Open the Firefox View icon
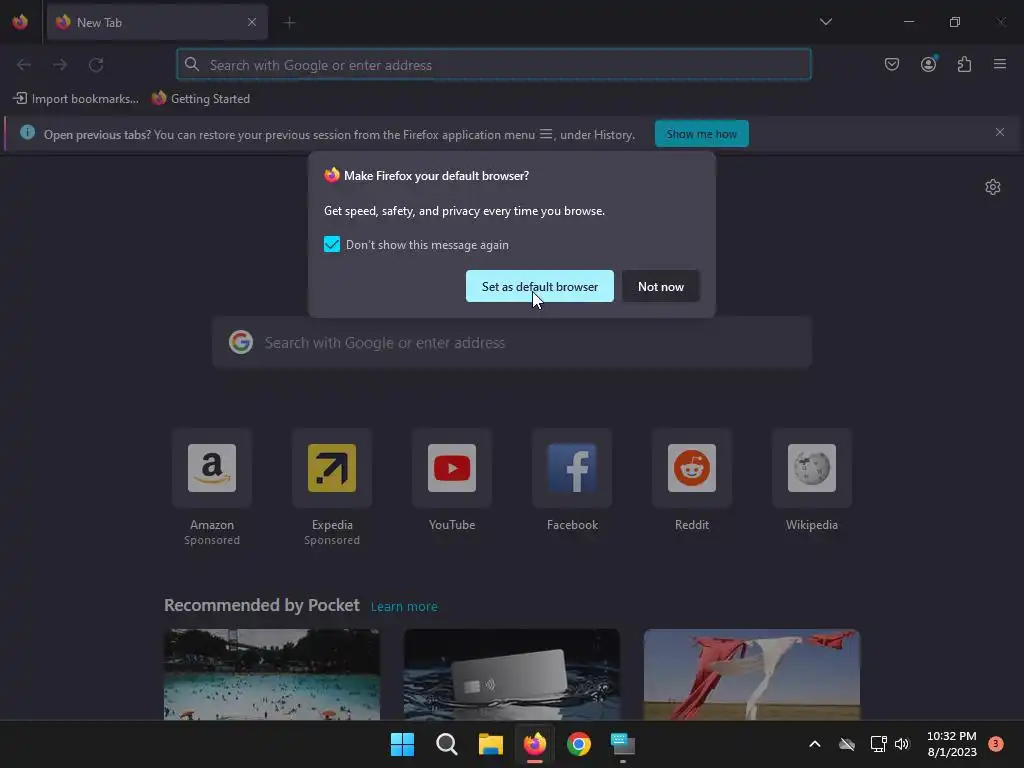 click(x=20, y=22)
